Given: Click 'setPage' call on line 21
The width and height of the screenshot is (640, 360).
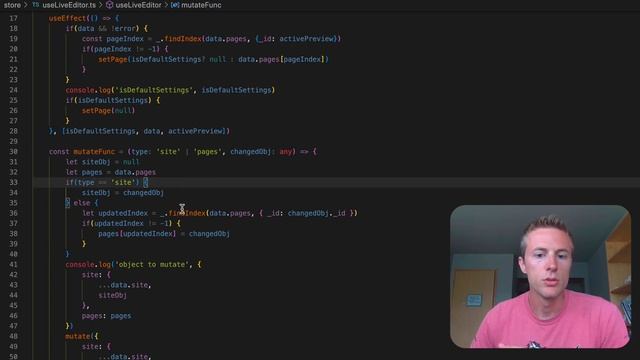Looking at the screenshot, I should click(x=113, y=59).
